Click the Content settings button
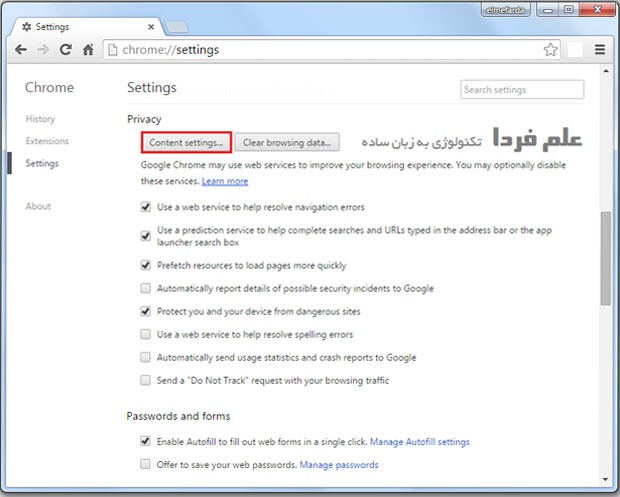This screenshot has width=620, height=497. tap(186, 142)
